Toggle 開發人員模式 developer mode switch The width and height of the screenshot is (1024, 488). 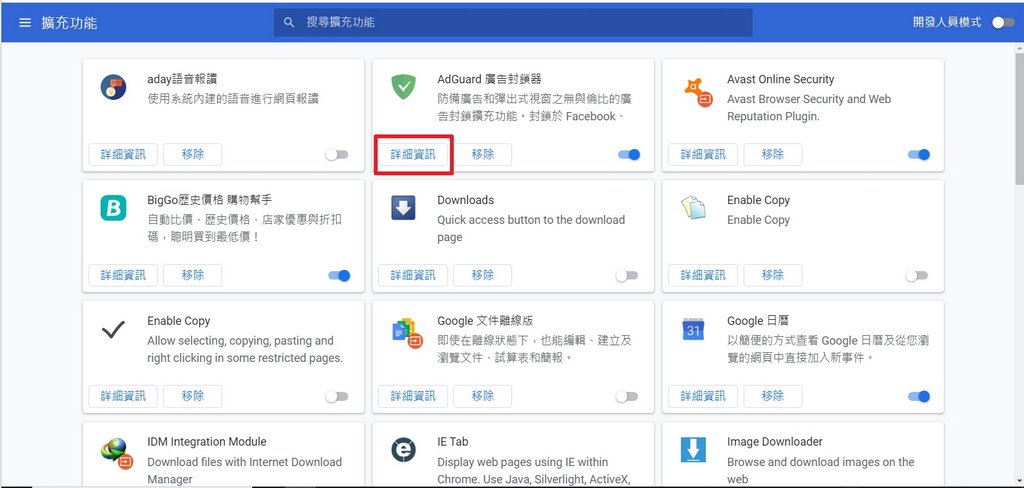(x=1002, y=22)
